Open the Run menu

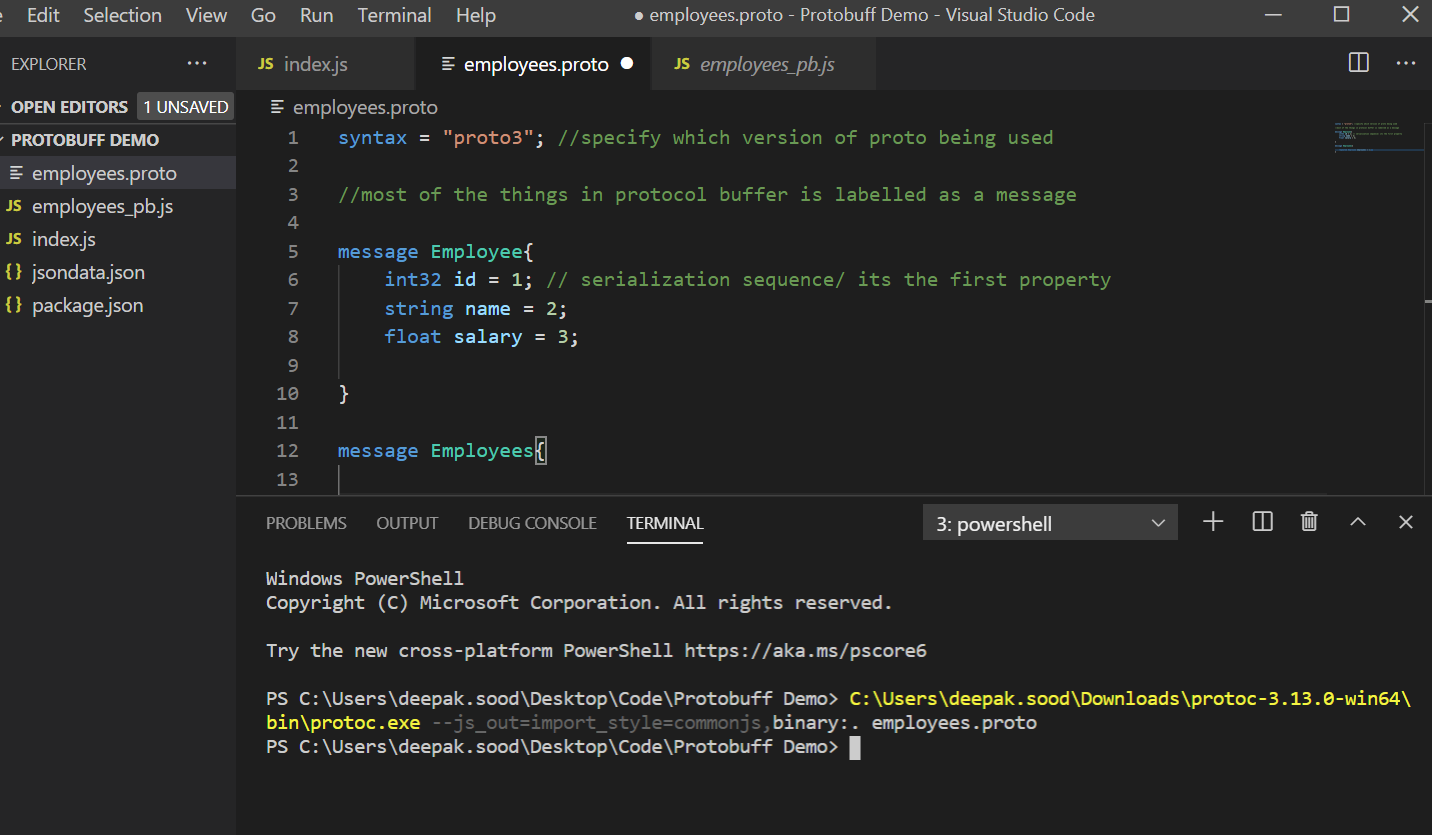pos(317,15)
